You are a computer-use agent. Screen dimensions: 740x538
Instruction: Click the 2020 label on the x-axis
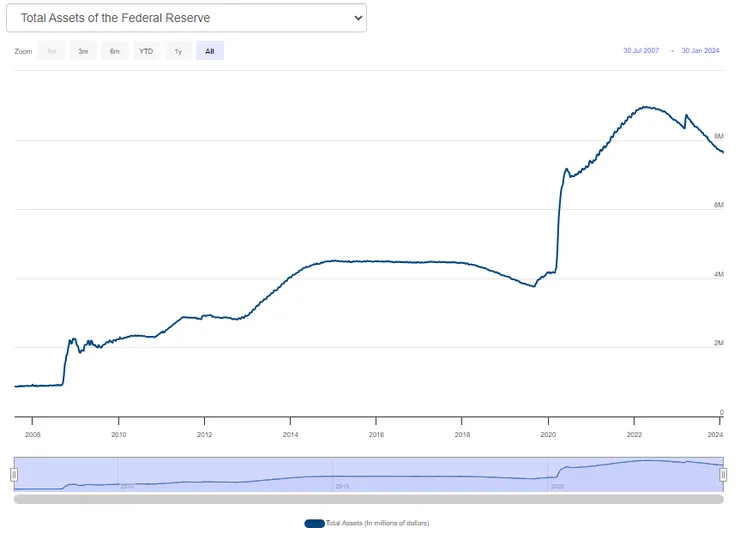tap(548, 434)
